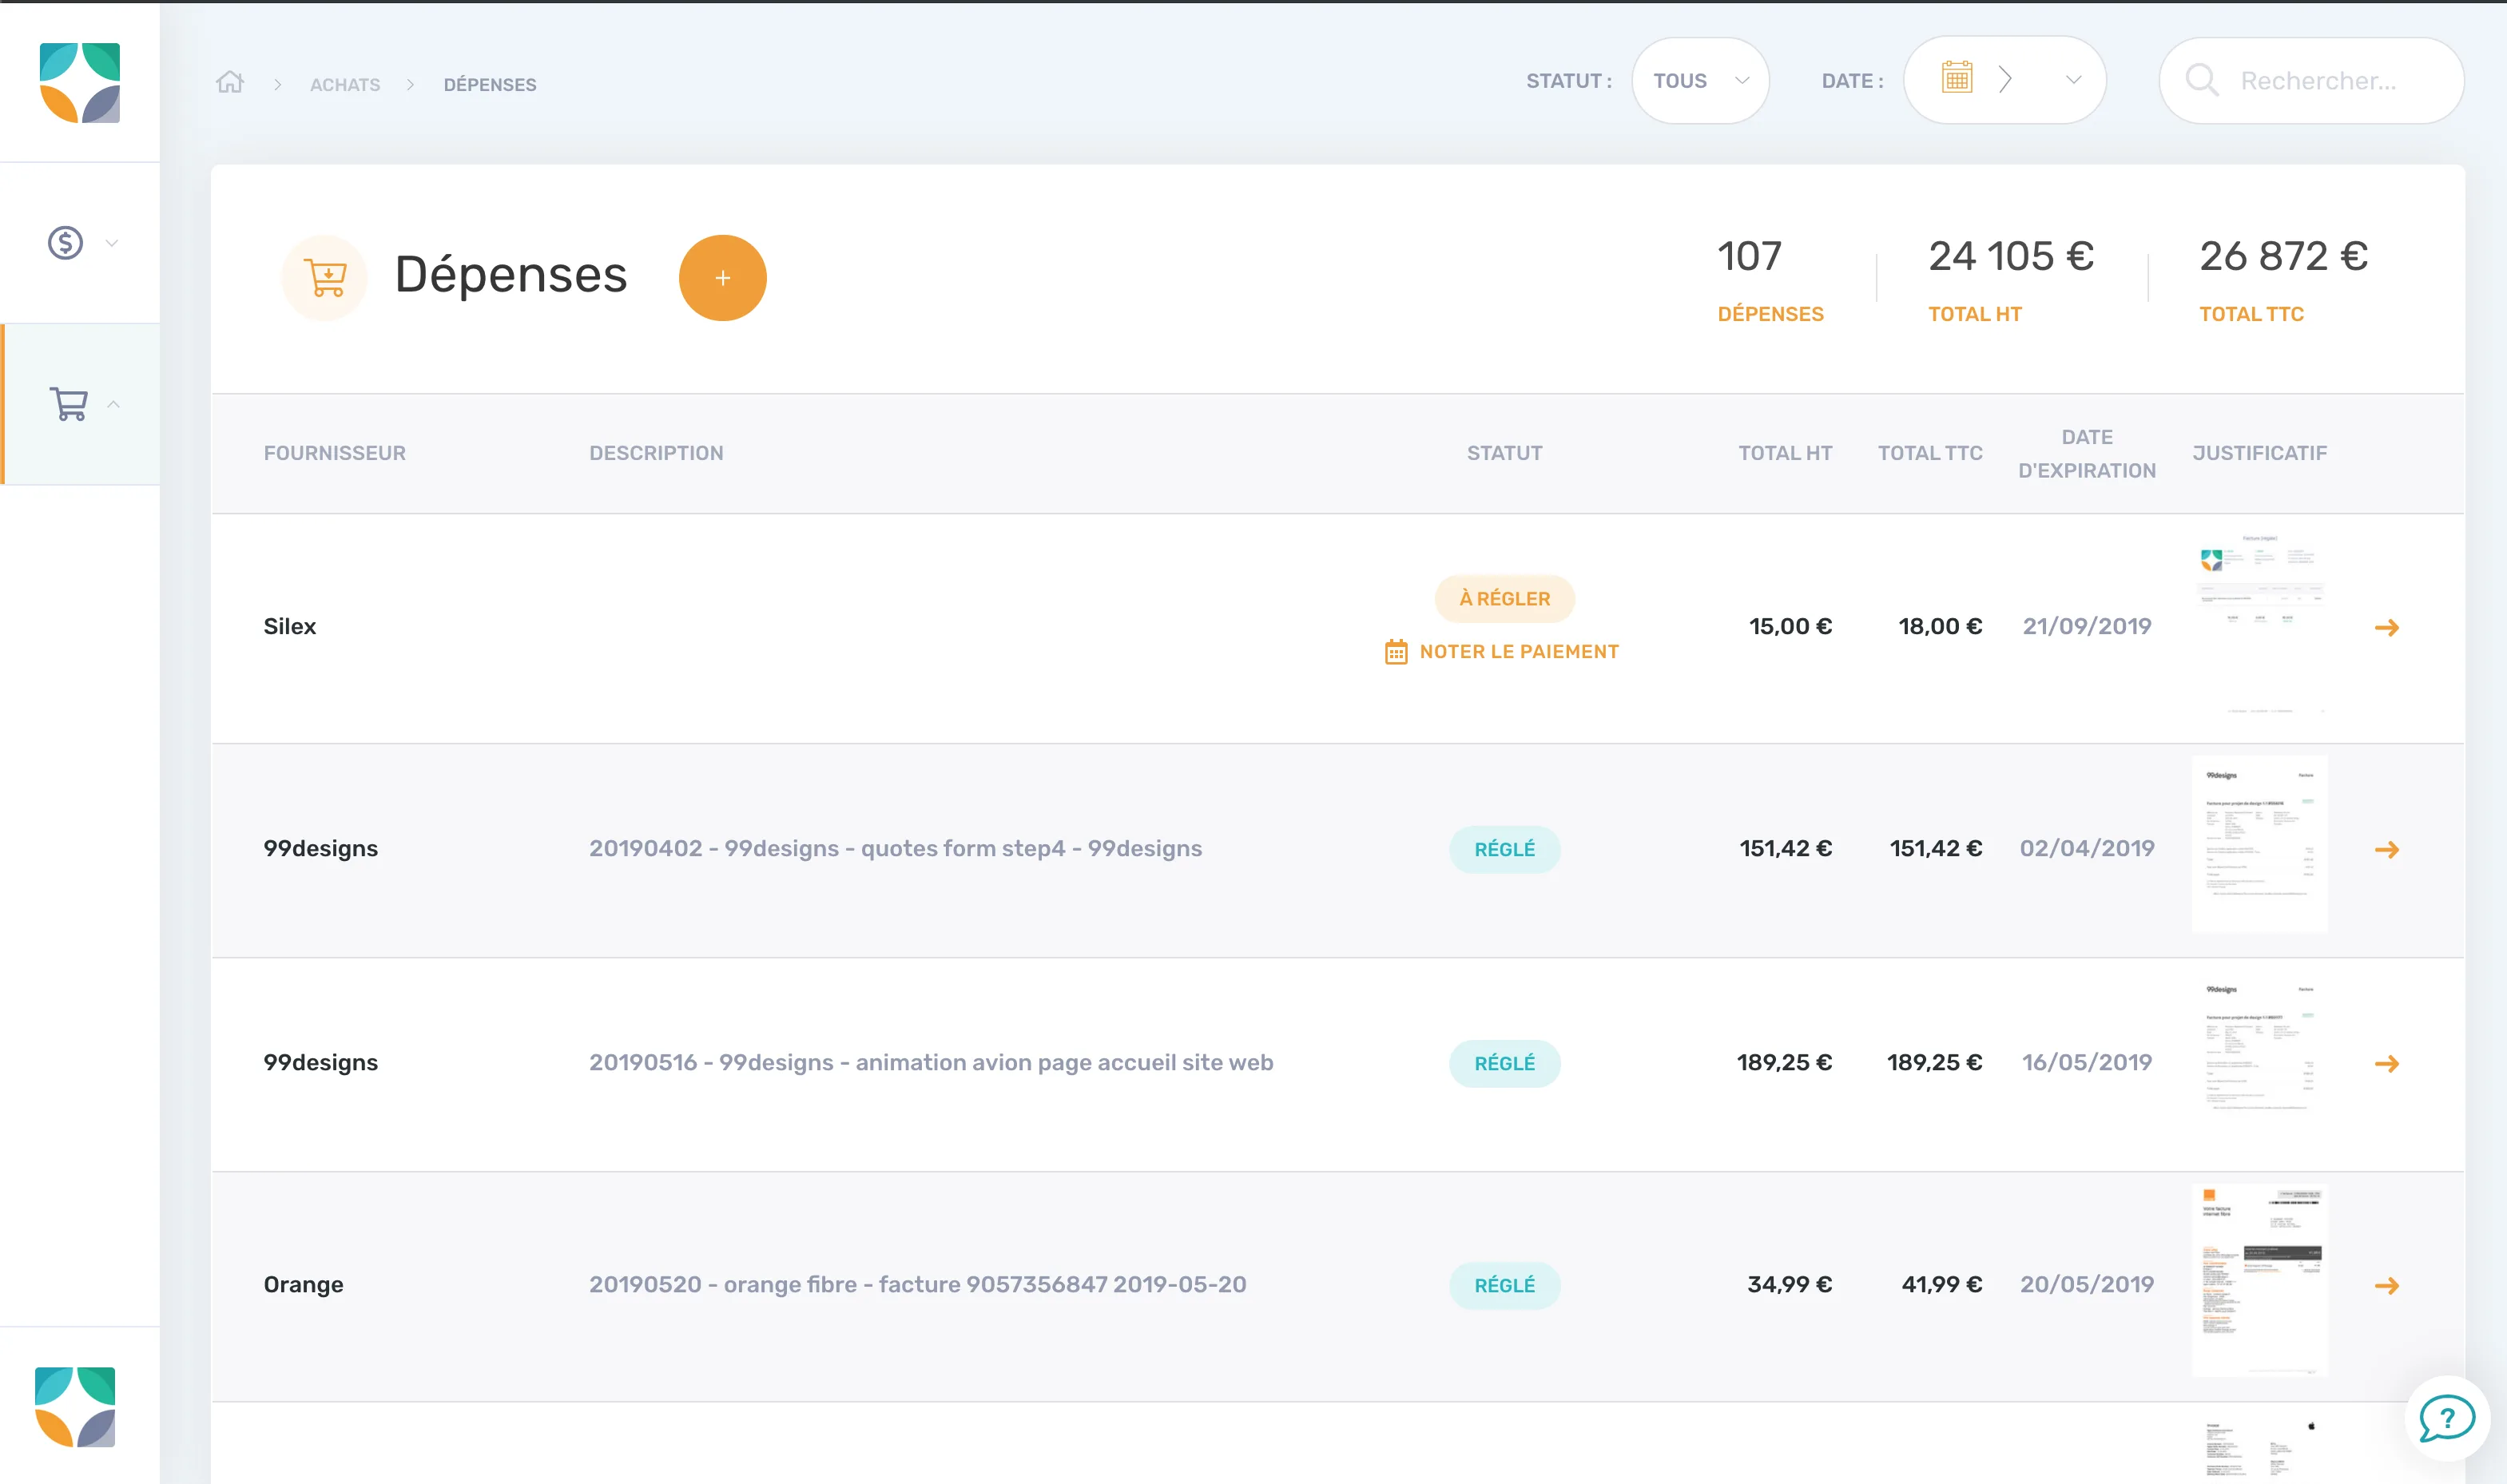Image resolution: width=2507 pixels, height=1484 pixels.
Task: Open the 151,42 € 99designs expense arrow
Action: click(x=2386, y=849)
